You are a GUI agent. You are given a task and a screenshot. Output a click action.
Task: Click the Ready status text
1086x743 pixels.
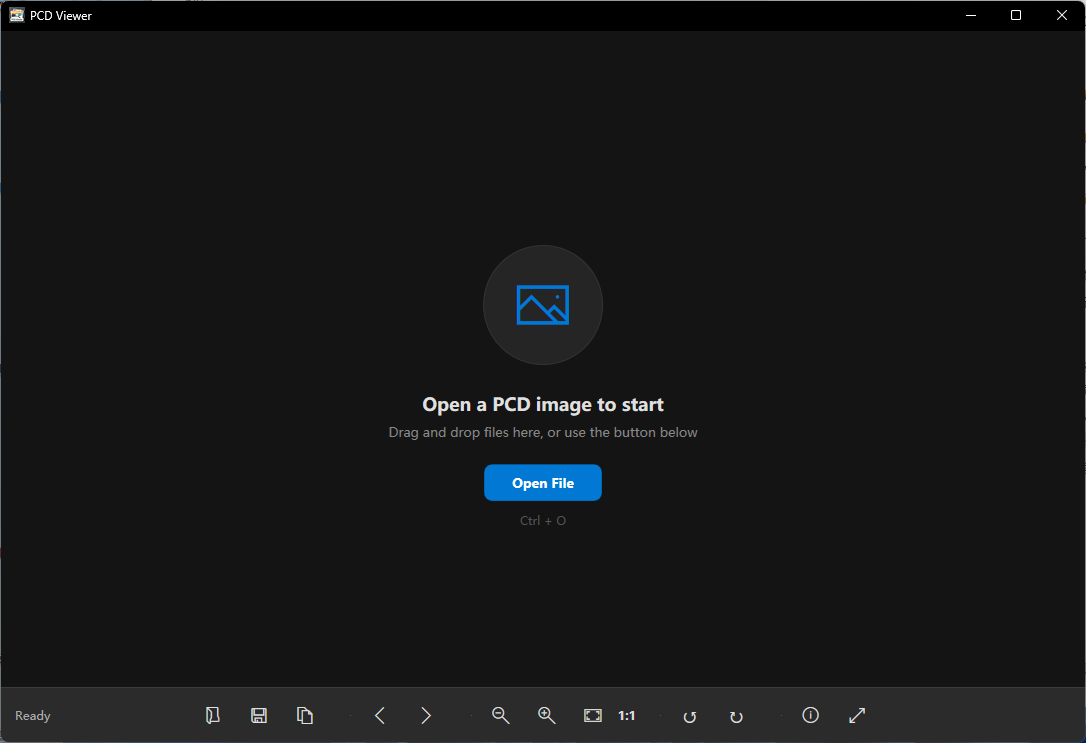(x=33, y=715)
